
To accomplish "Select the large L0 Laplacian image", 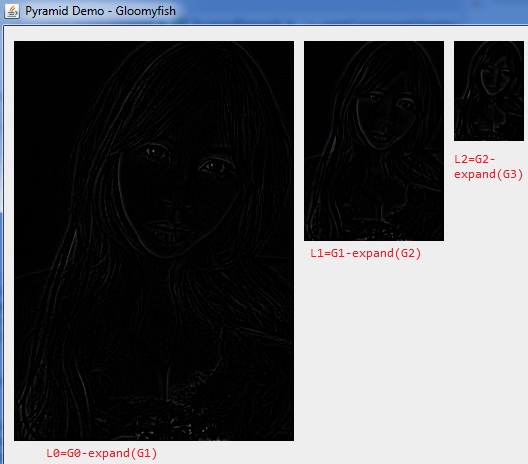I will tap(154, 241).
